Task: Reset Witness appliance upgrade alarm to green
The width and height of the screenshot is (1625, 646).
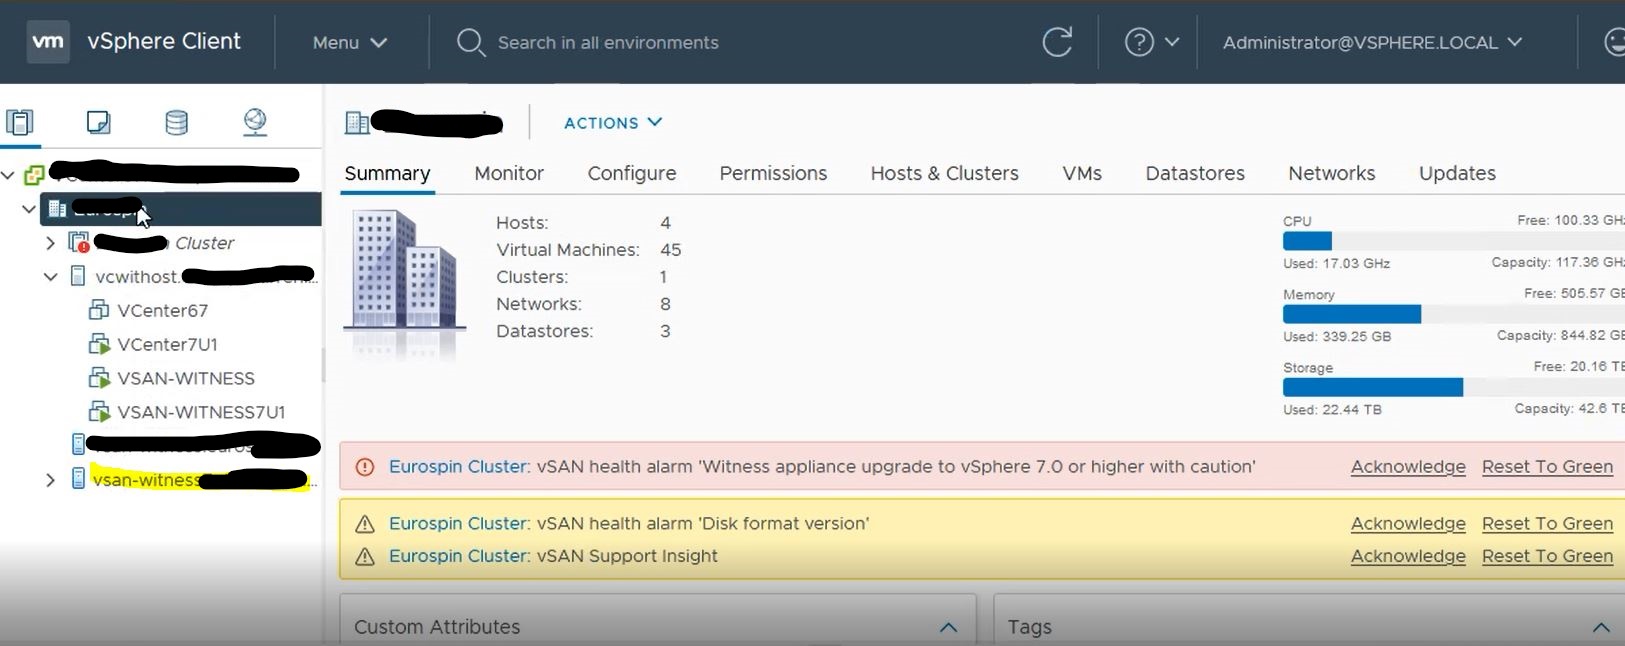Action: click(1547, 467)
